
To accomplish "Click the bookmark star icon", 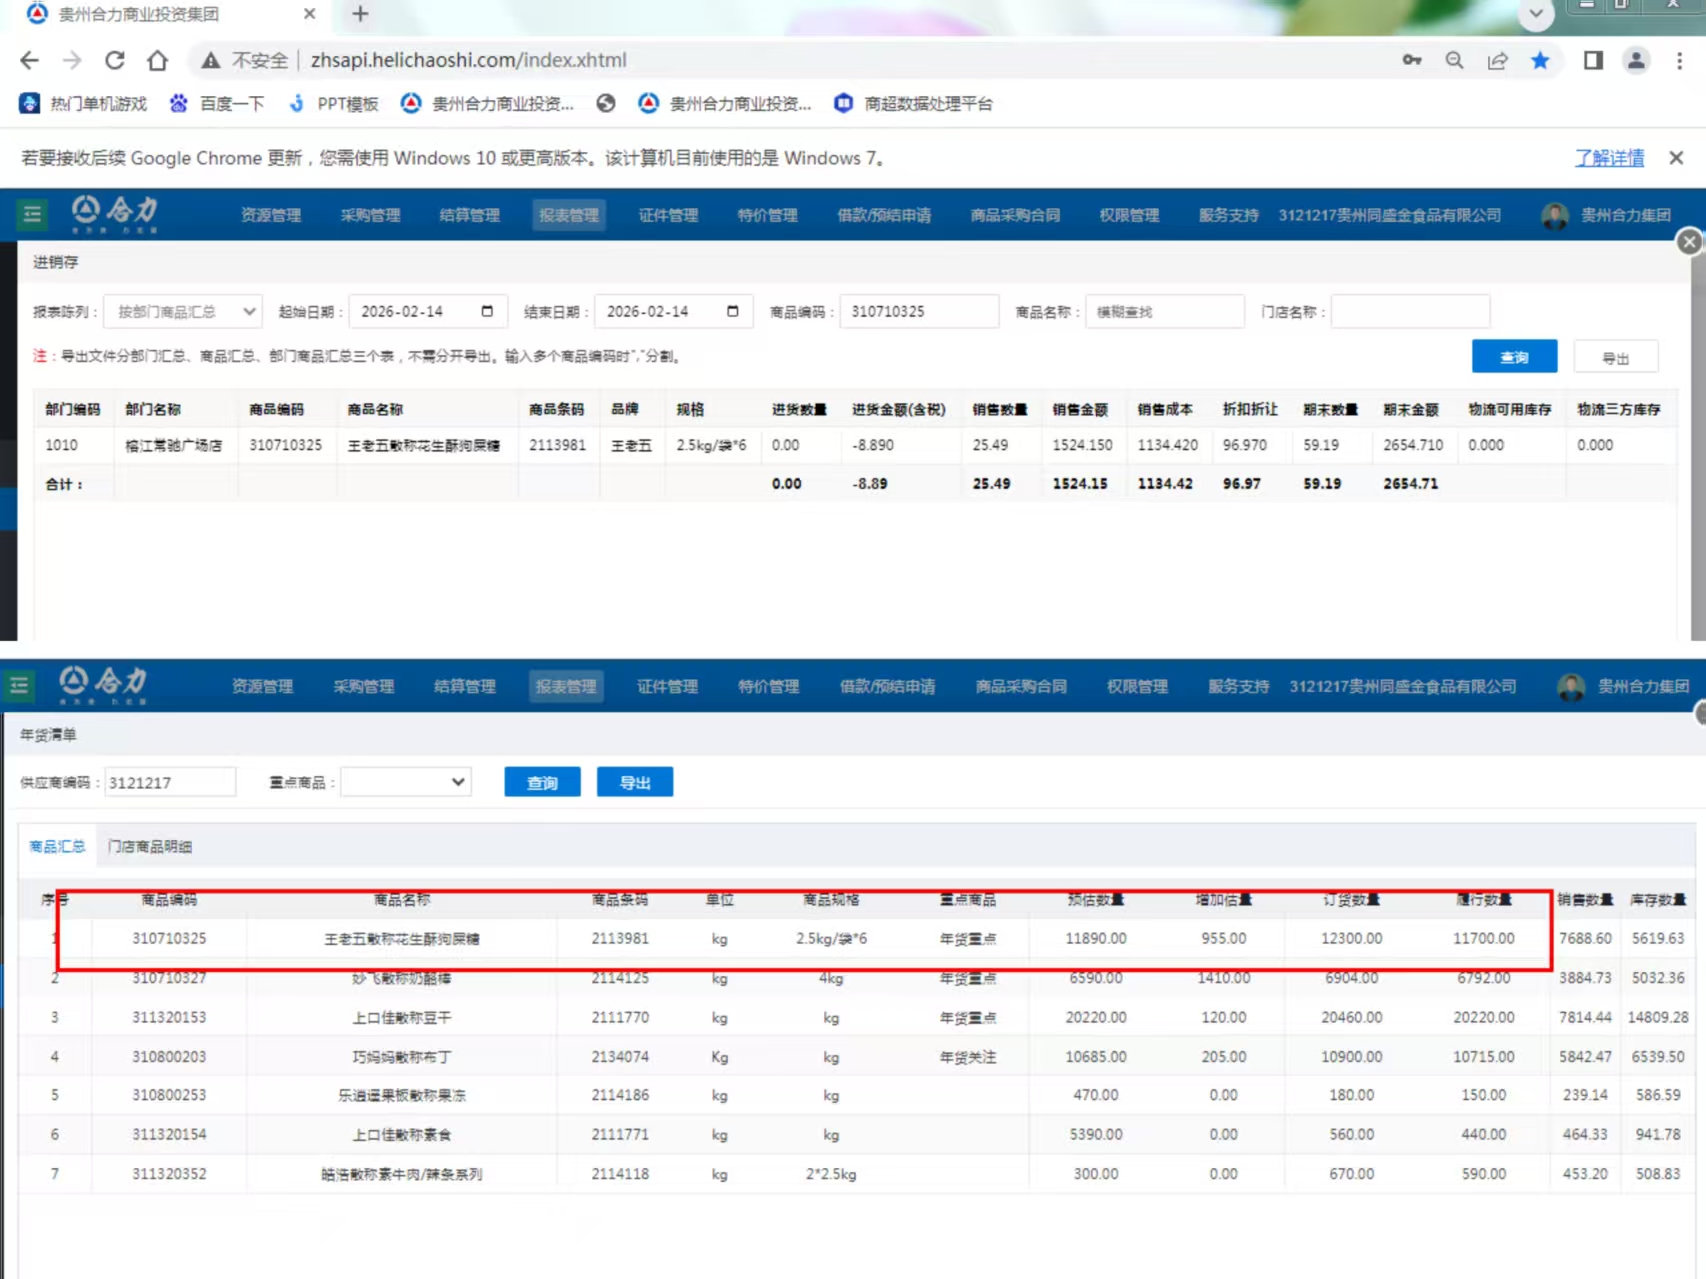I will pos(1540,60).
